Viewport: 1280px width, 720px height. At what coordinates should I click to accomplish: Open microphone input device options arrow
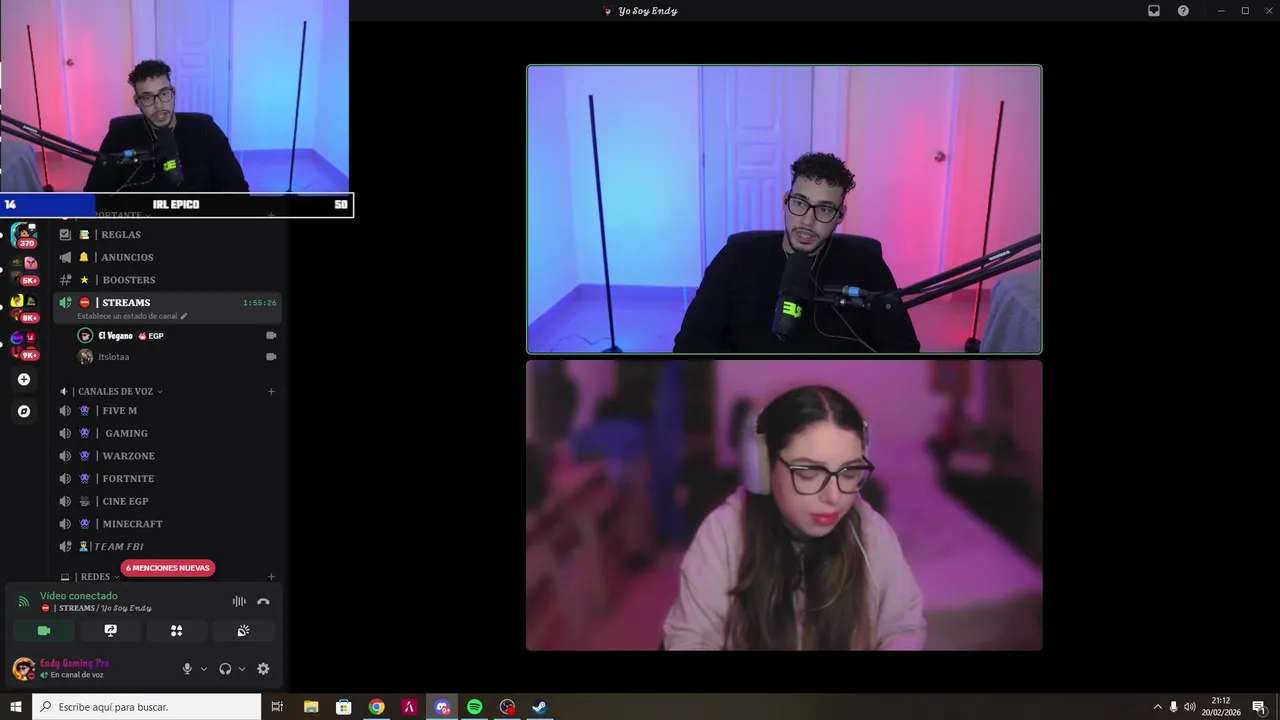point(204,669)
